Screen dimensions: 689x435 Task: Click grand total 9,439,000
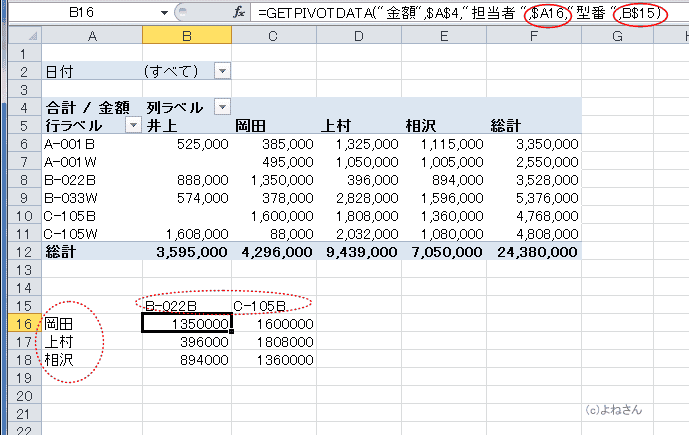[x=362, y=252]
